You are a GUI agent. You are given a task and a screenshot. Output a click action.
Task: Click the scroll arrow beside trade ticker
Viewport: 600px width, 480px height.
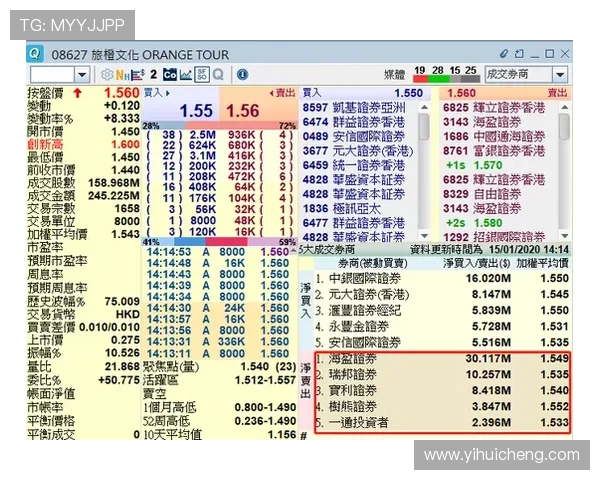tap(293, 251)
